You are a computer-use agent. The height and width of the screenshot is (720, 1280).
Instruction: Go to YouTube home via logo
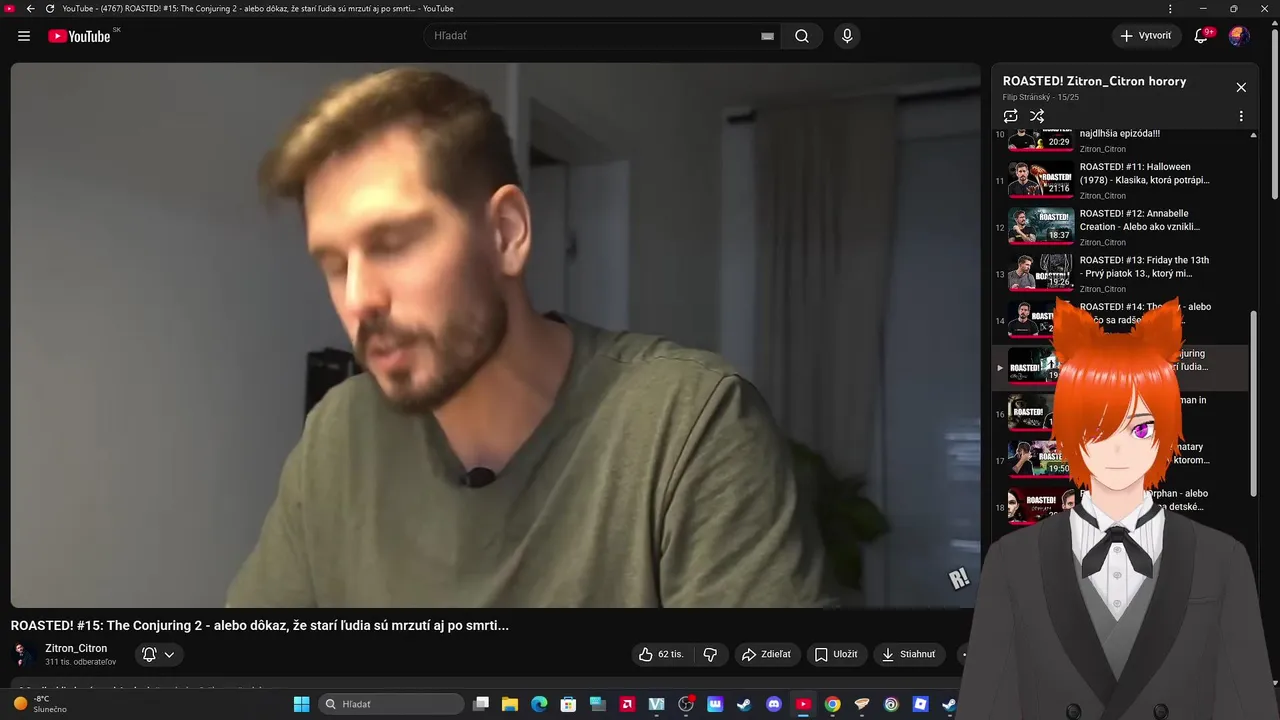point(79,36)
